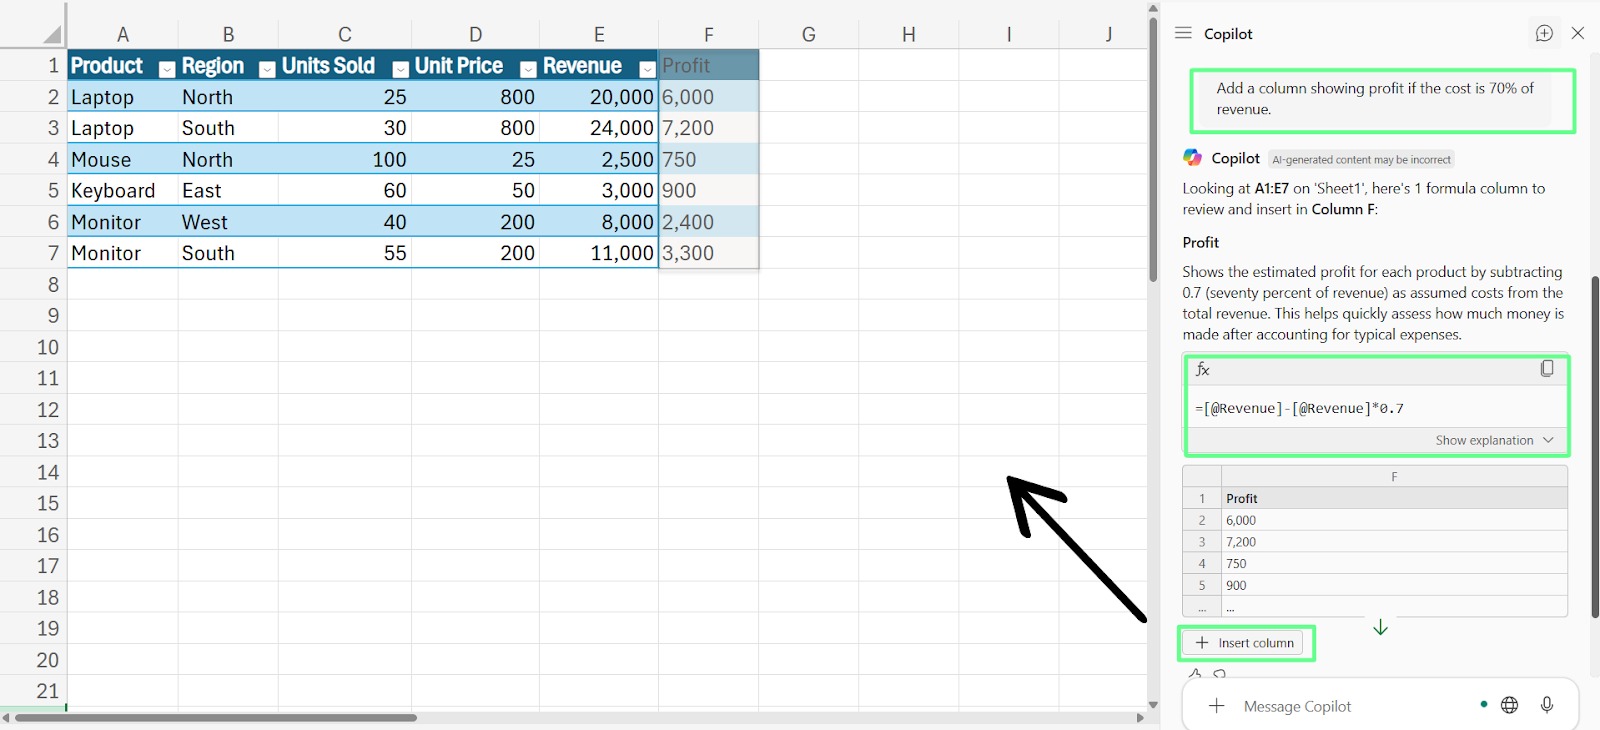The height and width of the screenshot is (730, 1600).
Task: Click the microphone icon in message box
Action: [x=1547, y=705]
